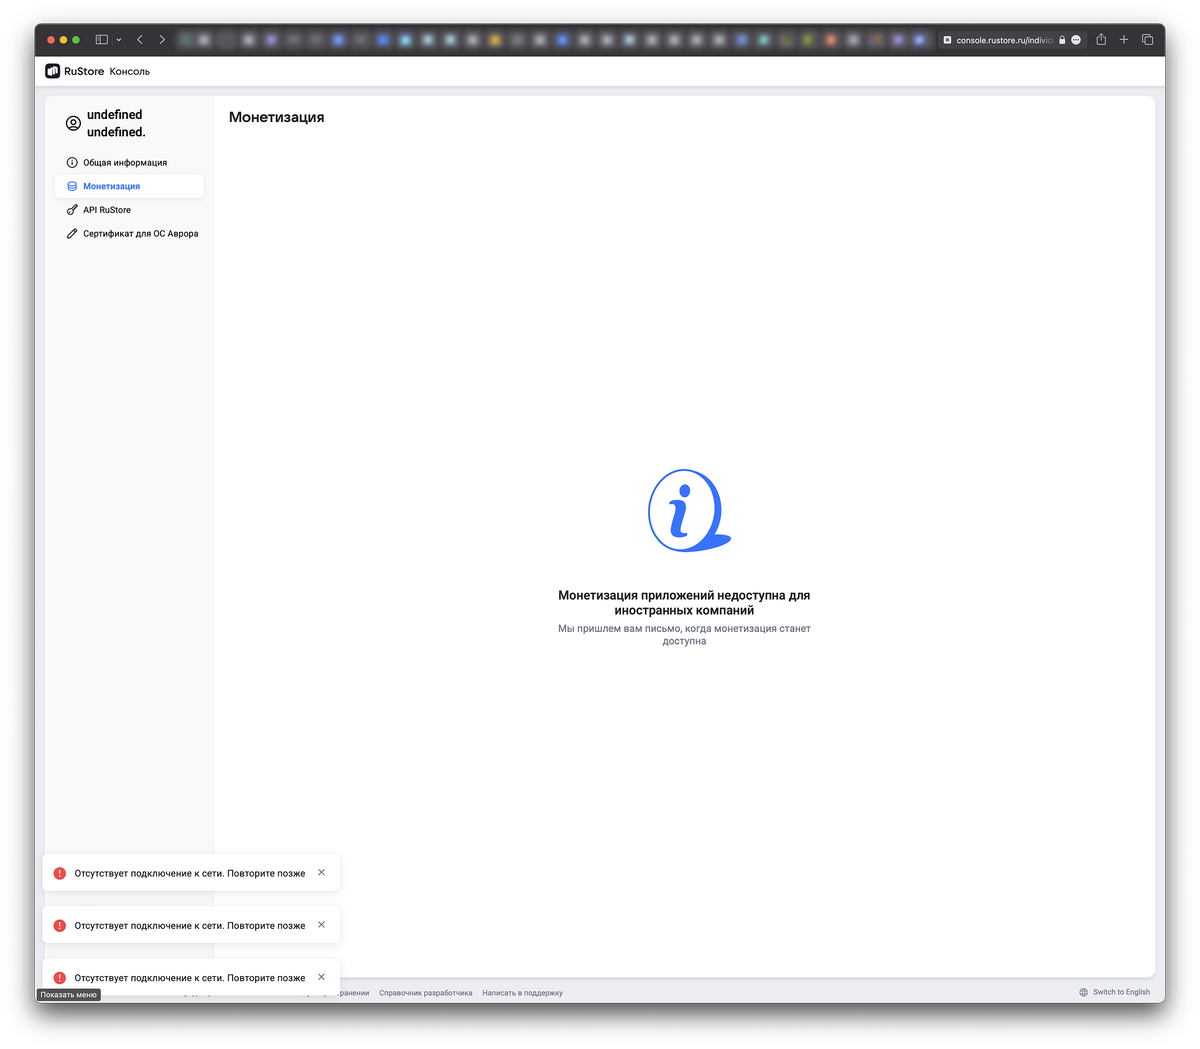1200x1049 pixels.
Task: Click the coins icon beside 'Монетизация'
Action: 72,186
